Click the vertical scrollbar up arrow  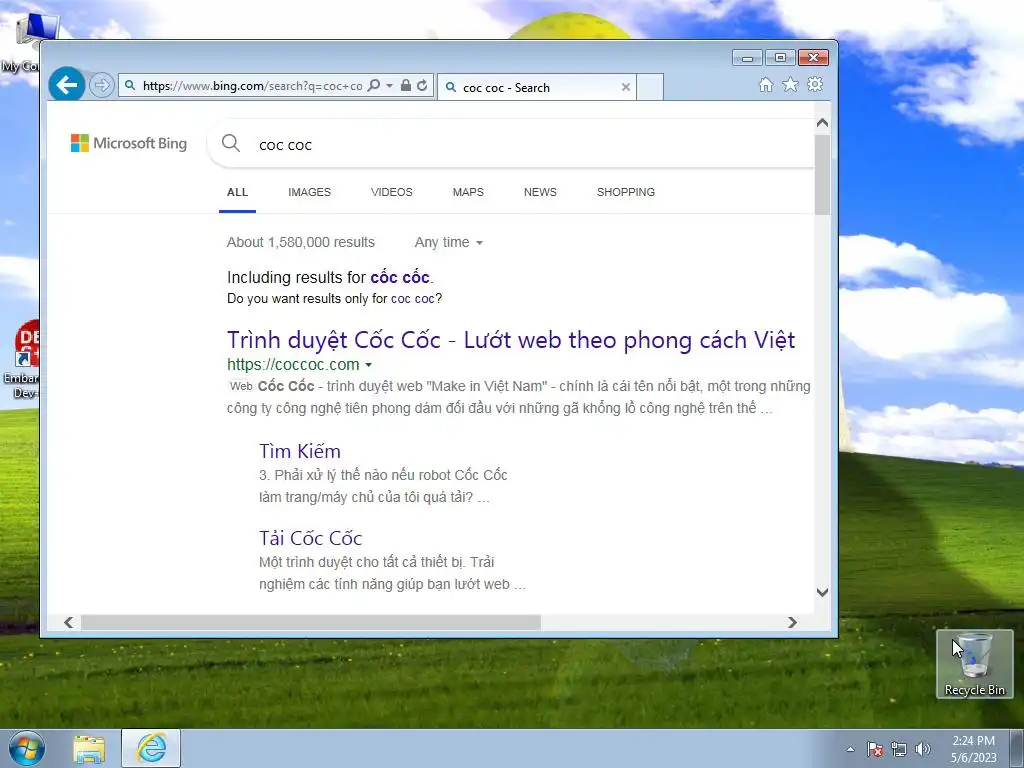(x=822, y=122)
